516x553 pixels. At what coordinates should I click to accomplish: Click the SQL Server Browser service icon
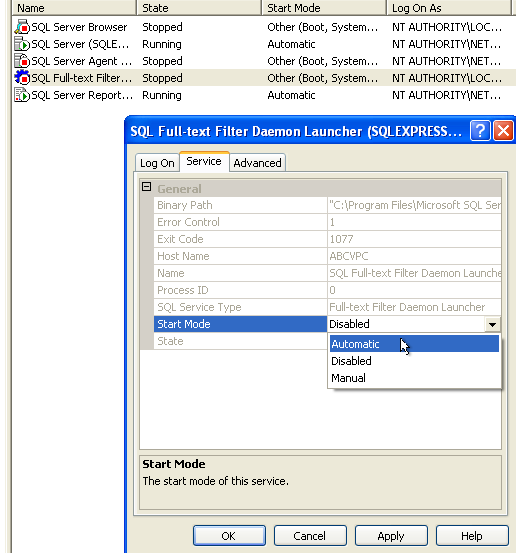(x=22, y=27)
